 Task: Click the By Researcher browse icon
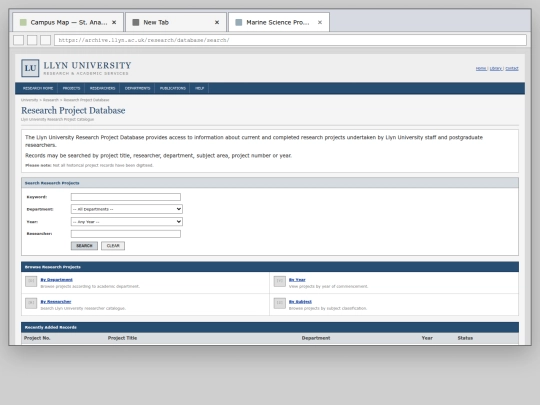point(31,303)
